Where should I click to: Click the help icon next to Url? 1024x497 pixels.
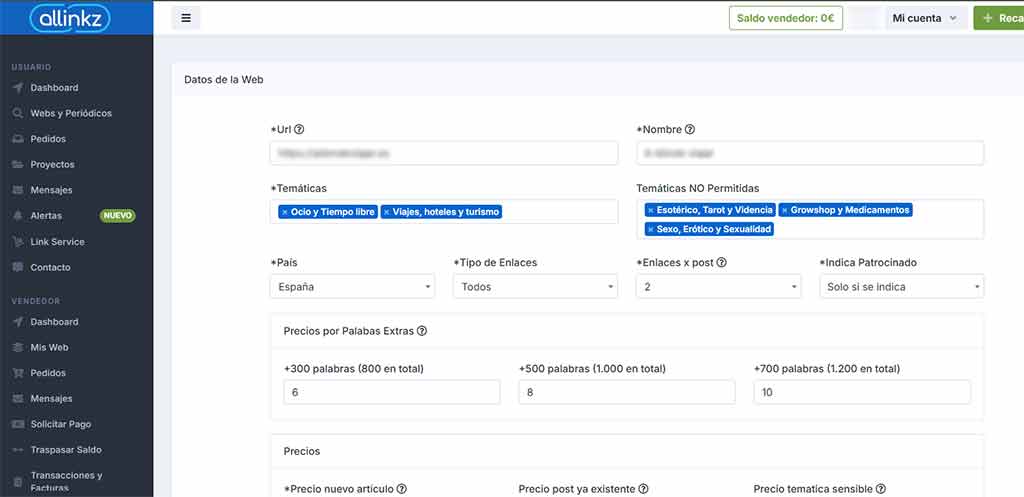299,130
